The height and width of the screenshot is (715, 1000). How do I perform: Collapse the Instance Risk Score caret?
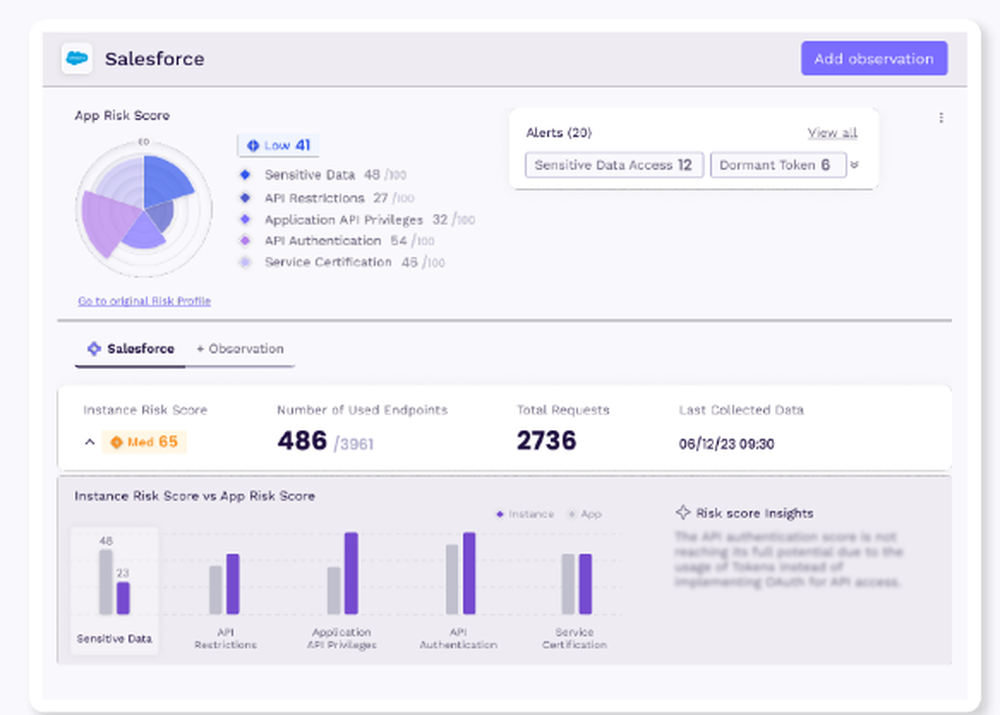click(90, 442)
